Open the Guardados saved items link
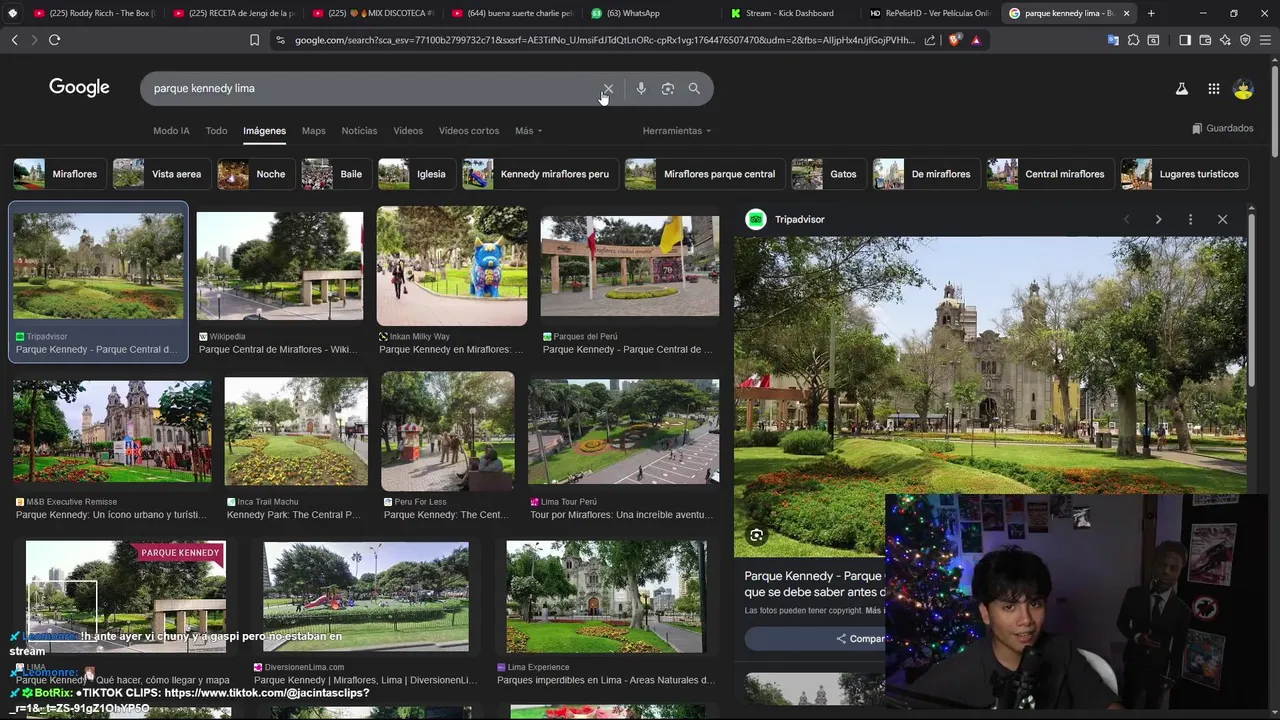Screen dimensions: 1280x720 click(1223, 128)
